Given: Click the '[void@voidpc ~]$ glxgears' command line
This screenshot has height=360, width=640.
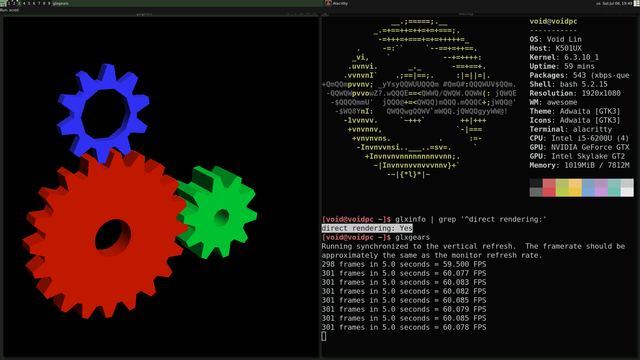Looking at the screenshot, I should click(376, 237).
